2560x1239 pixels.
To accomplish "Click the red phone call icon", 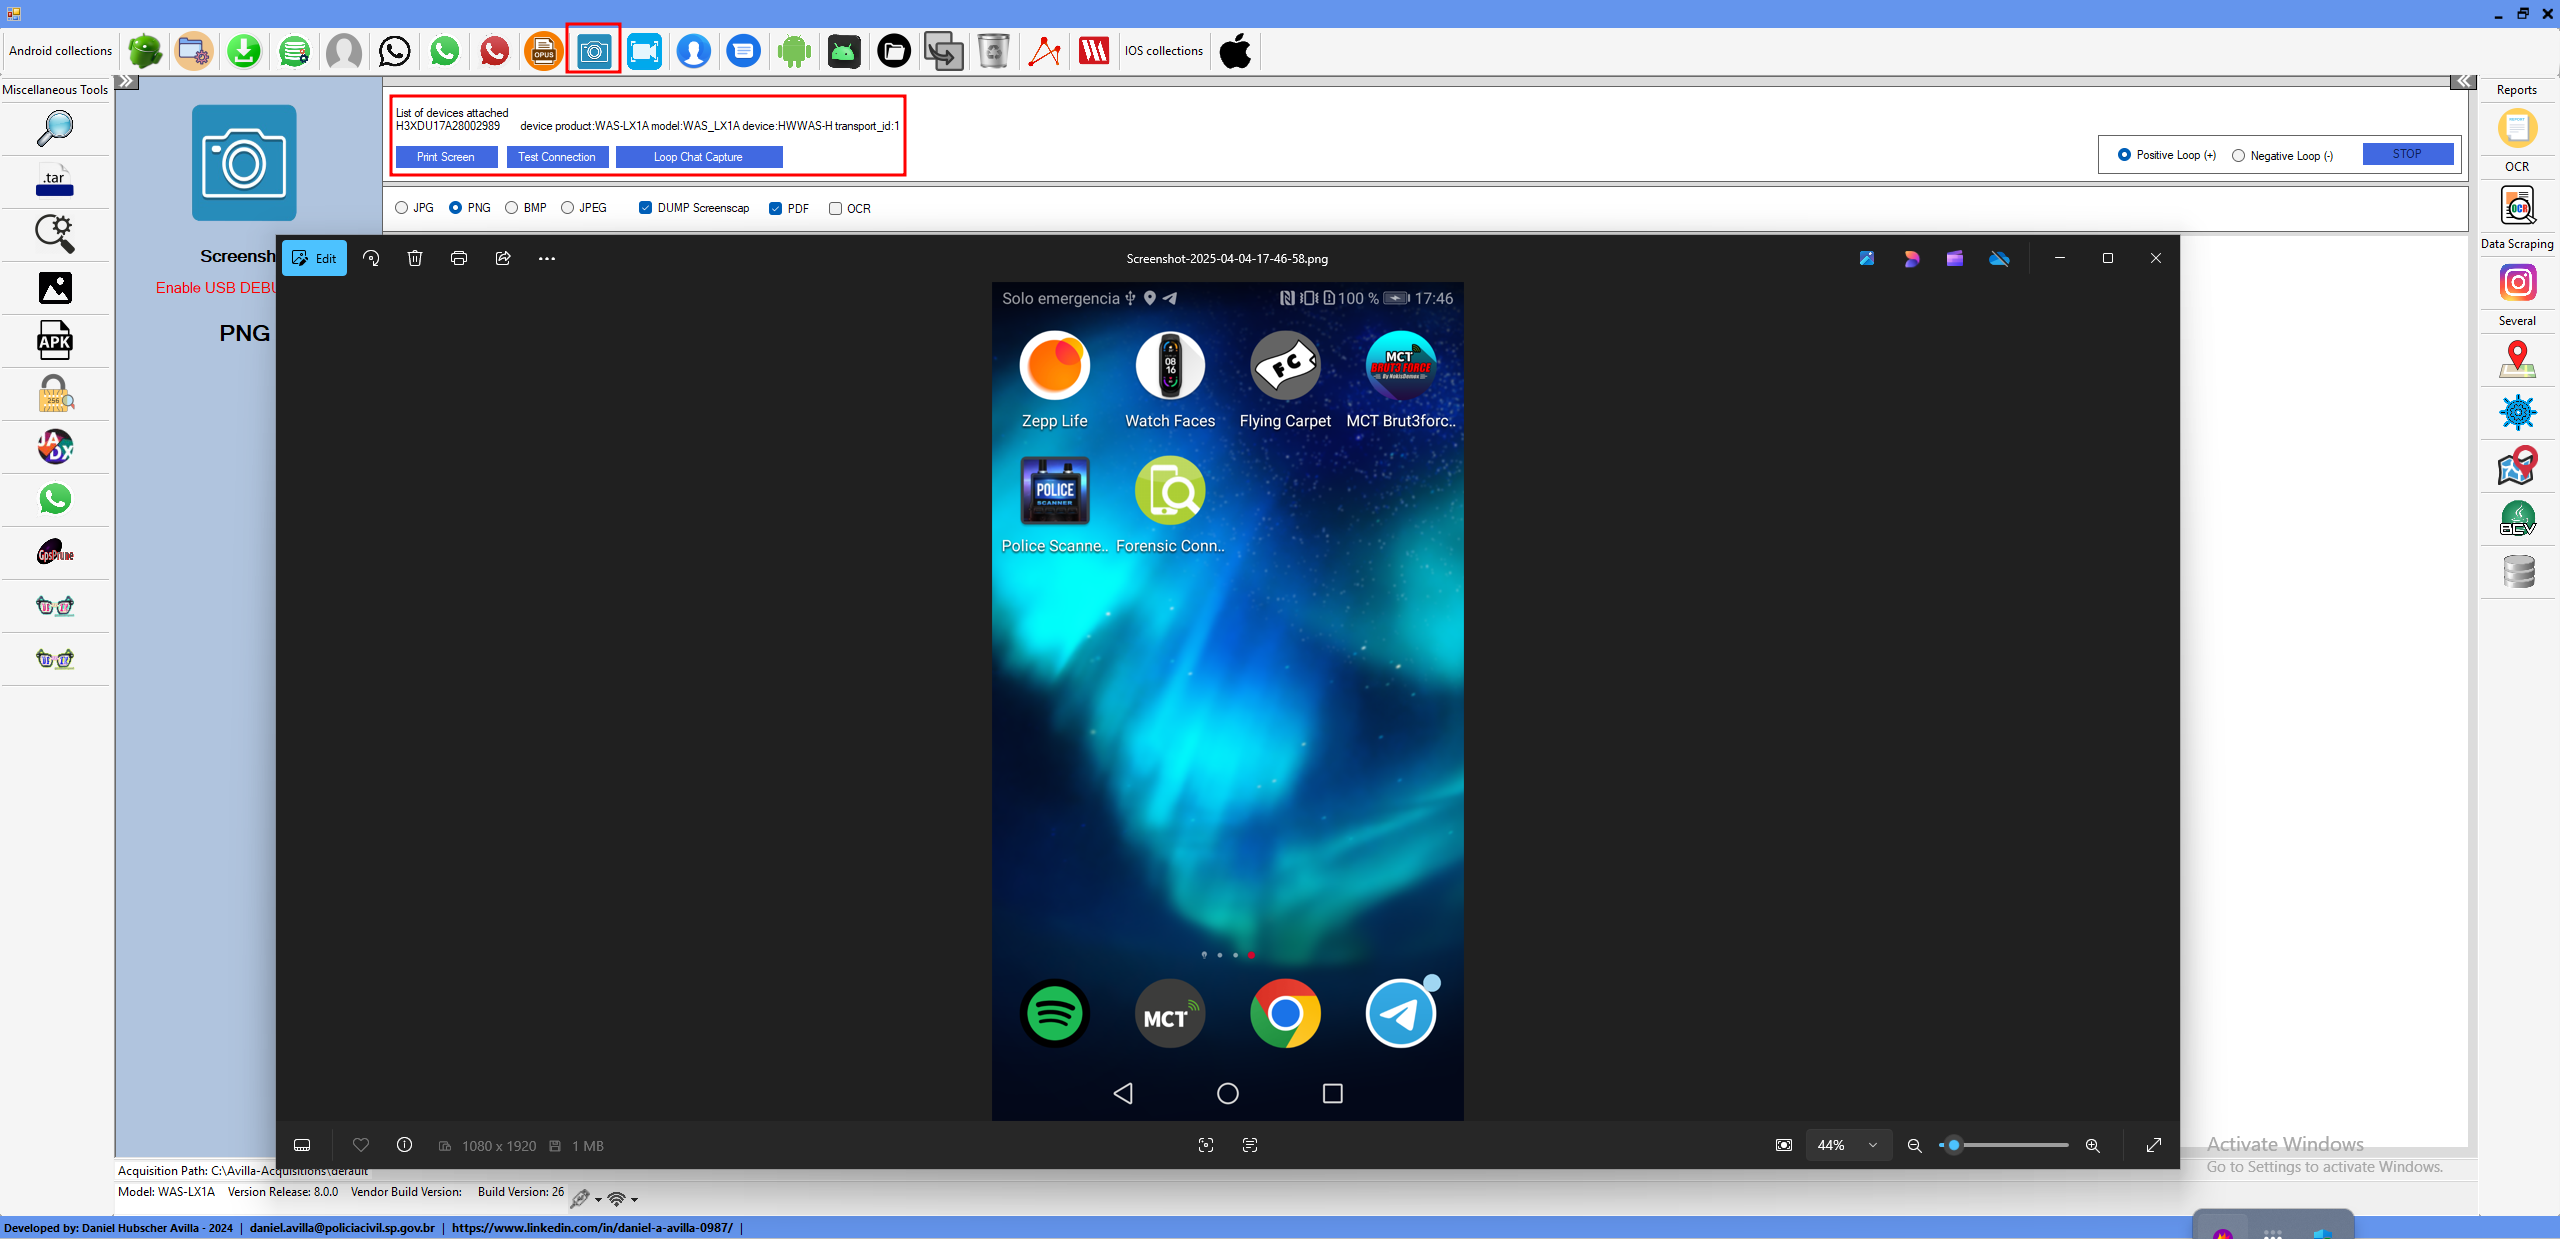I will (x=494, y=51).
